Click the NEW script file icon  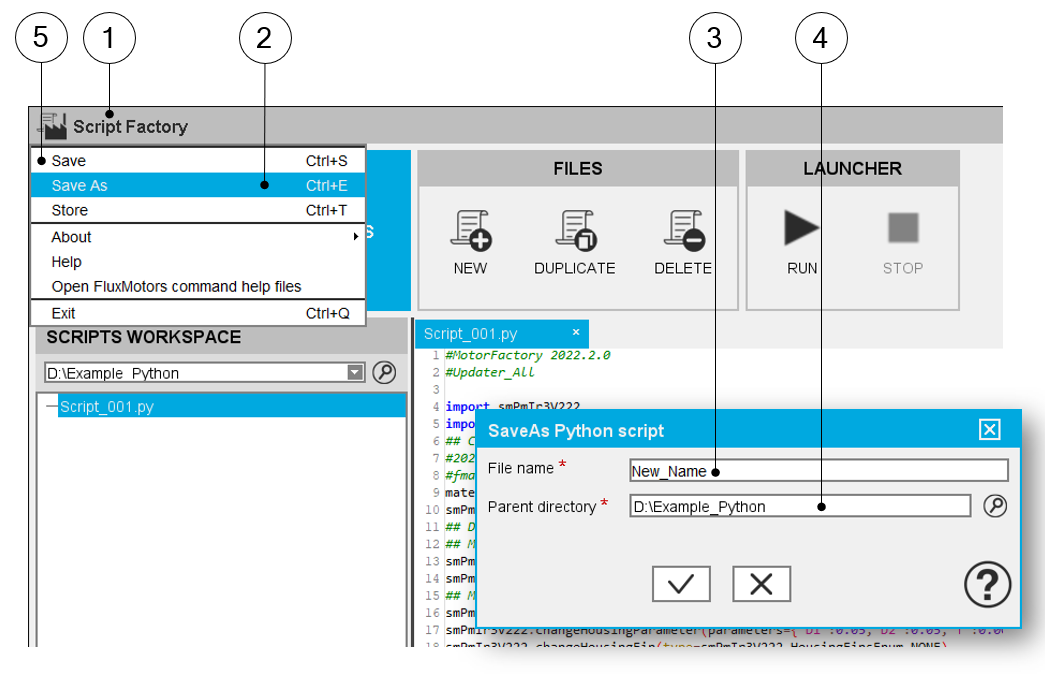[x=470, y=229]
